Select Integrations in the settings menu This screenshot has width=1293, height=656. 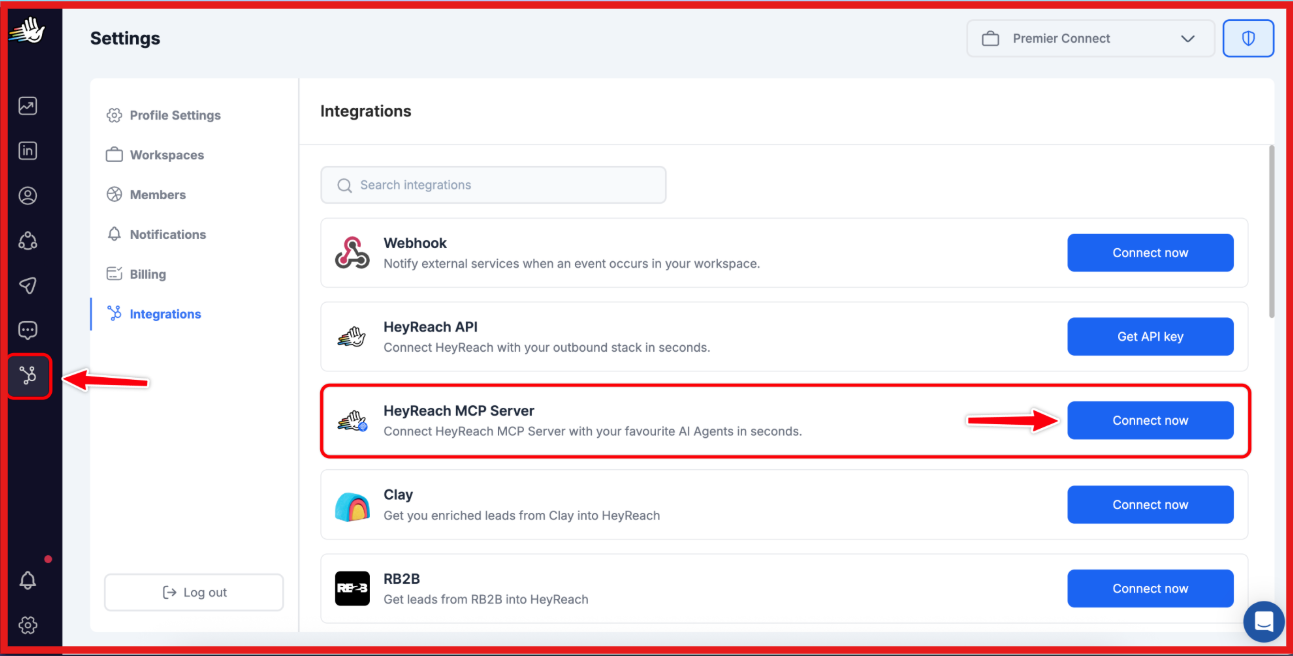click(x=154, y=314)
